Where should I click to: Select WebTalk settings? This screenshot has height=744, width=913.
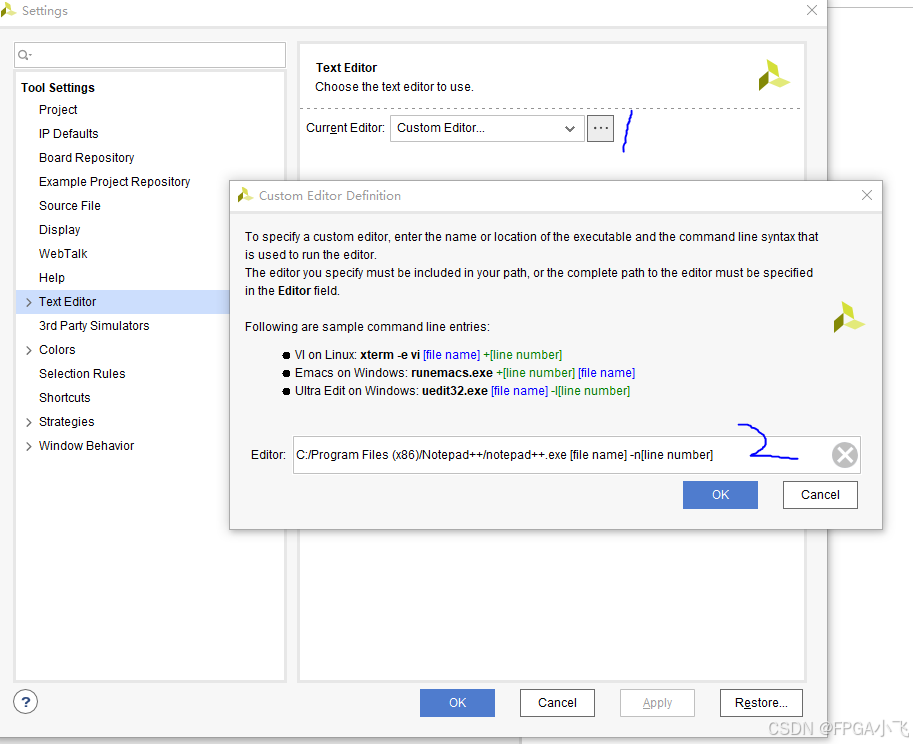(63, 254)
